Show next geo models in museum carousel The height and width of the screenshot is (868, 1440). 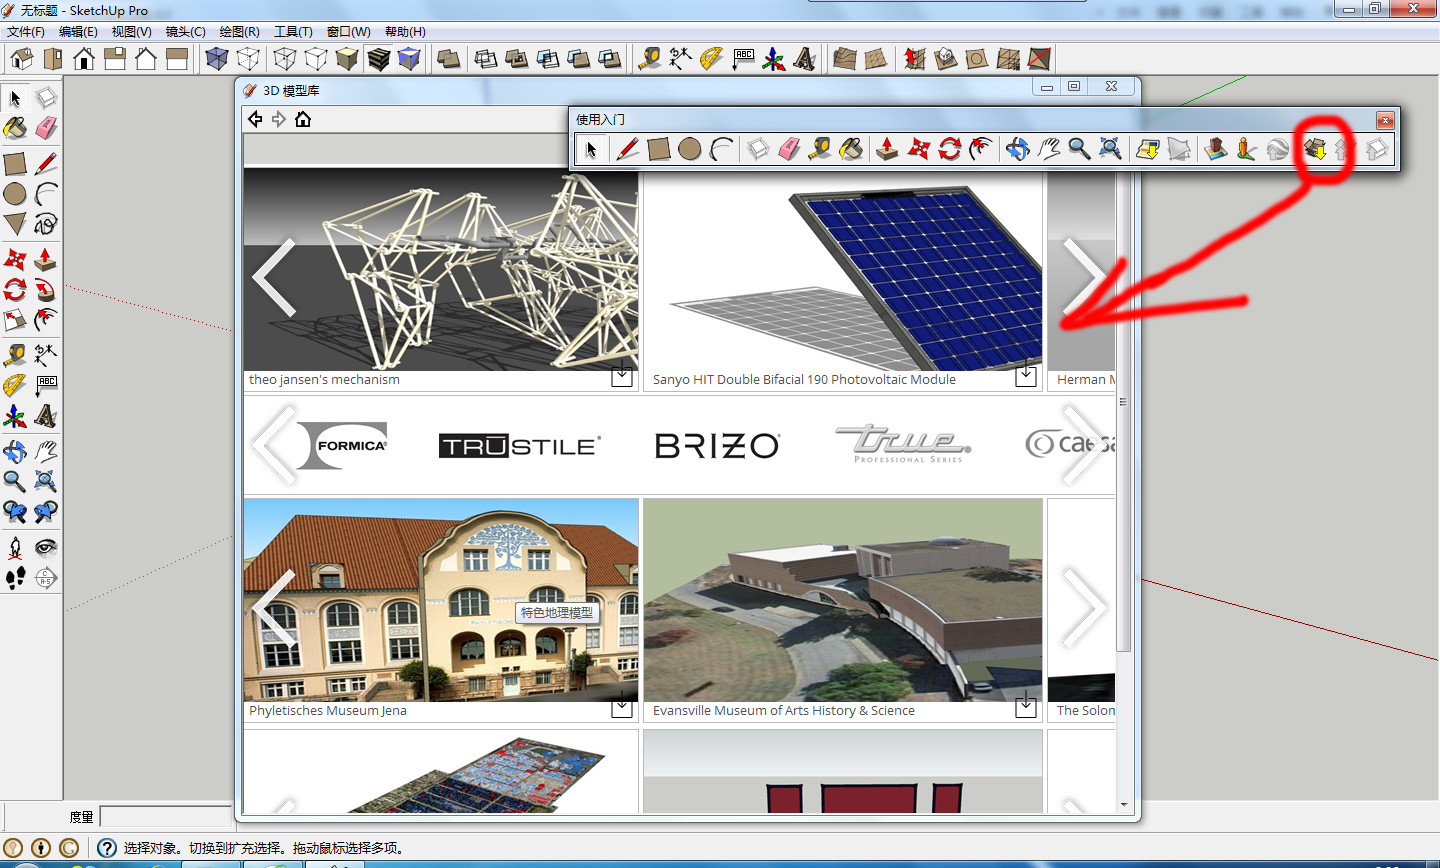click(1083, 607)
